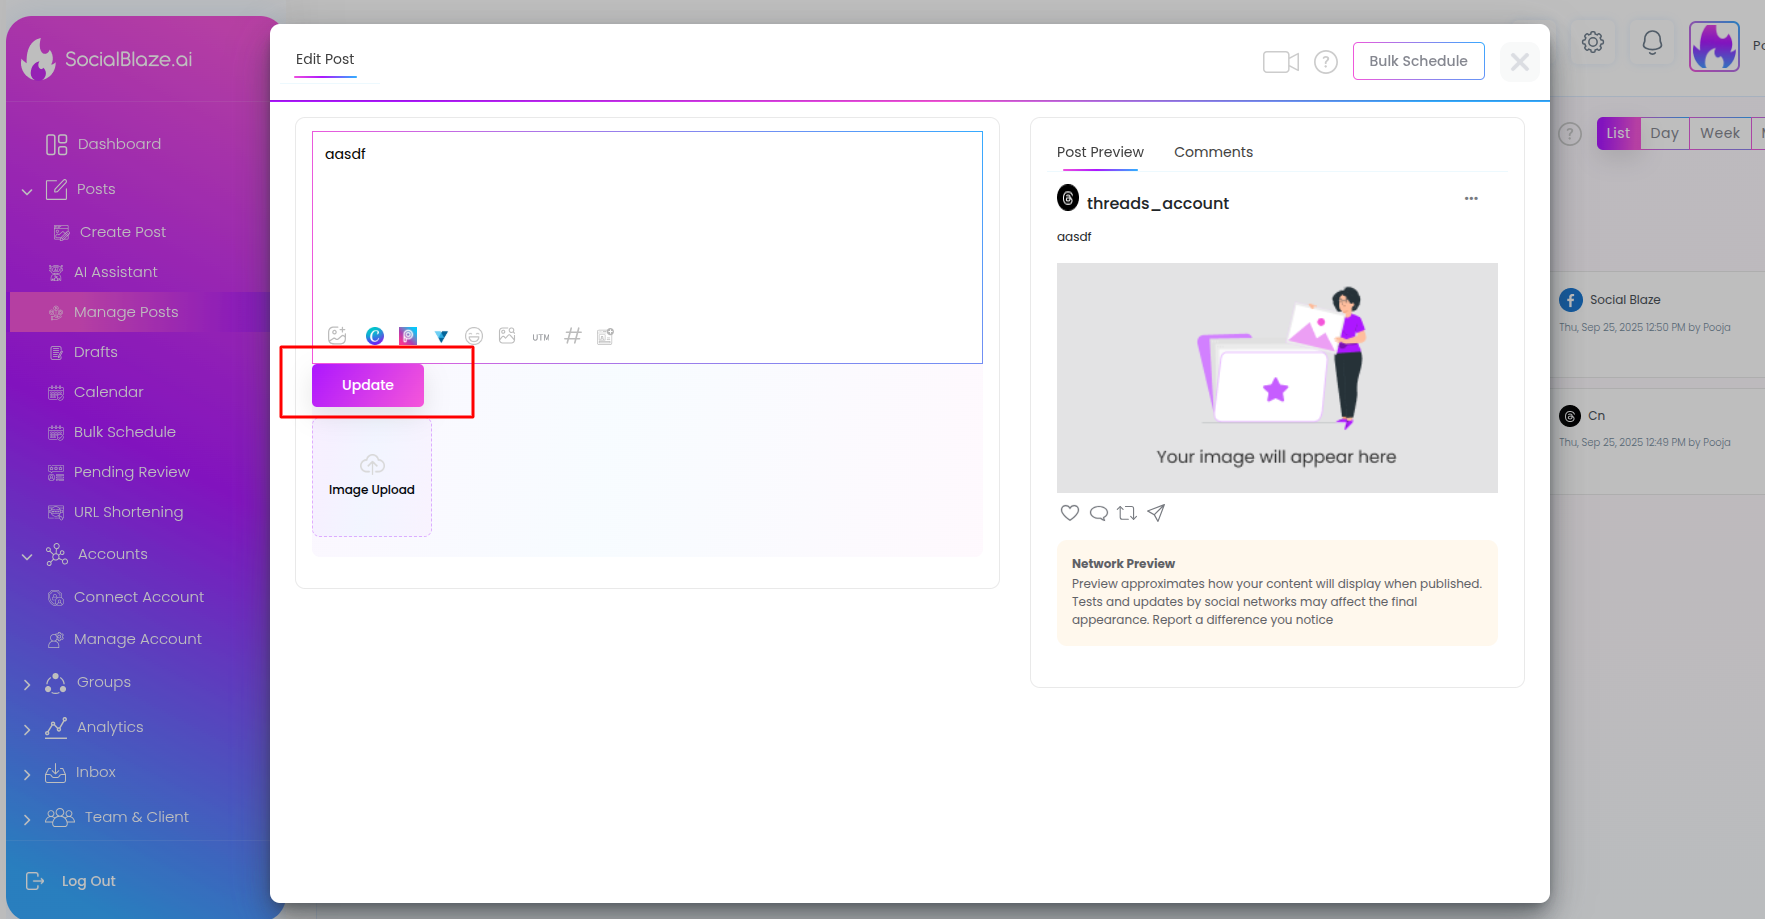Image resolution: width=1765 pixels, height=919 pixels.
Task: Expand the Analytics sidebar section
Action: (27, 729)
